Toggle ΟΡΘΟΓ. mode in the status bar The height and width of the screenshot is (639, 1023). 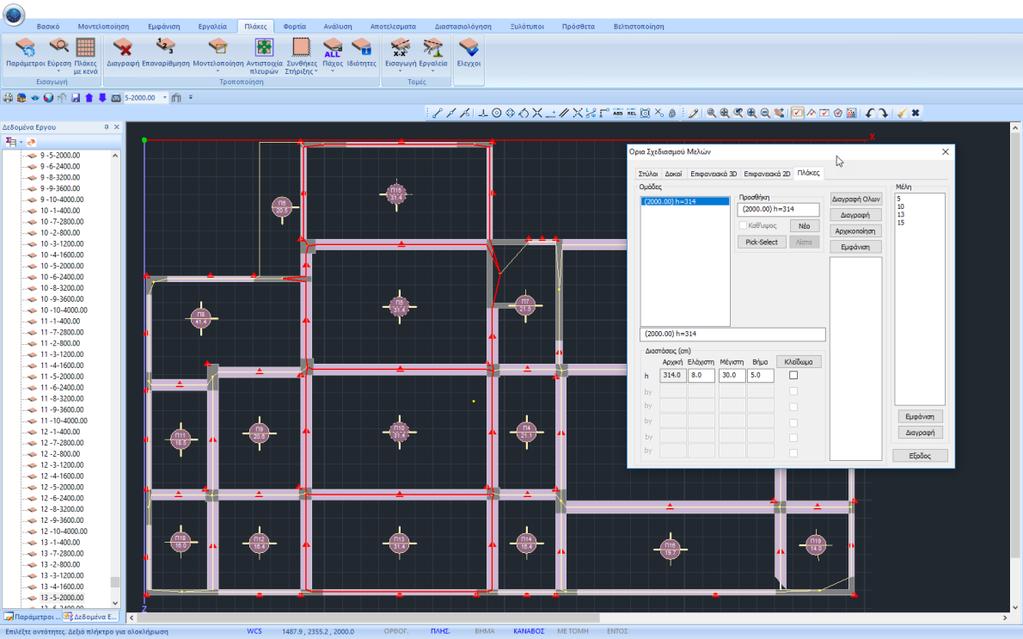pos(396,631)
